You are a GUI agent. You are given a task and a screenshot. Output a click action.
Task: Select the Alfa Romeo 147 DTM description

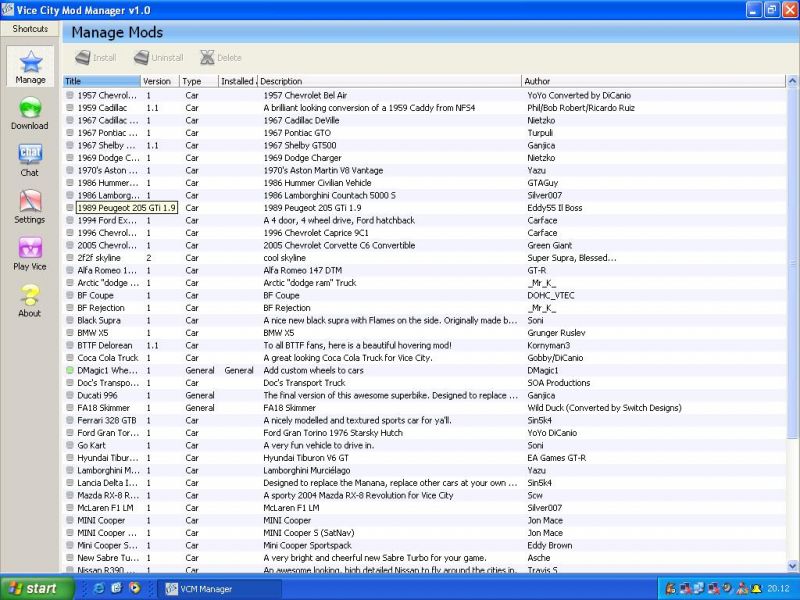point(303,270)
